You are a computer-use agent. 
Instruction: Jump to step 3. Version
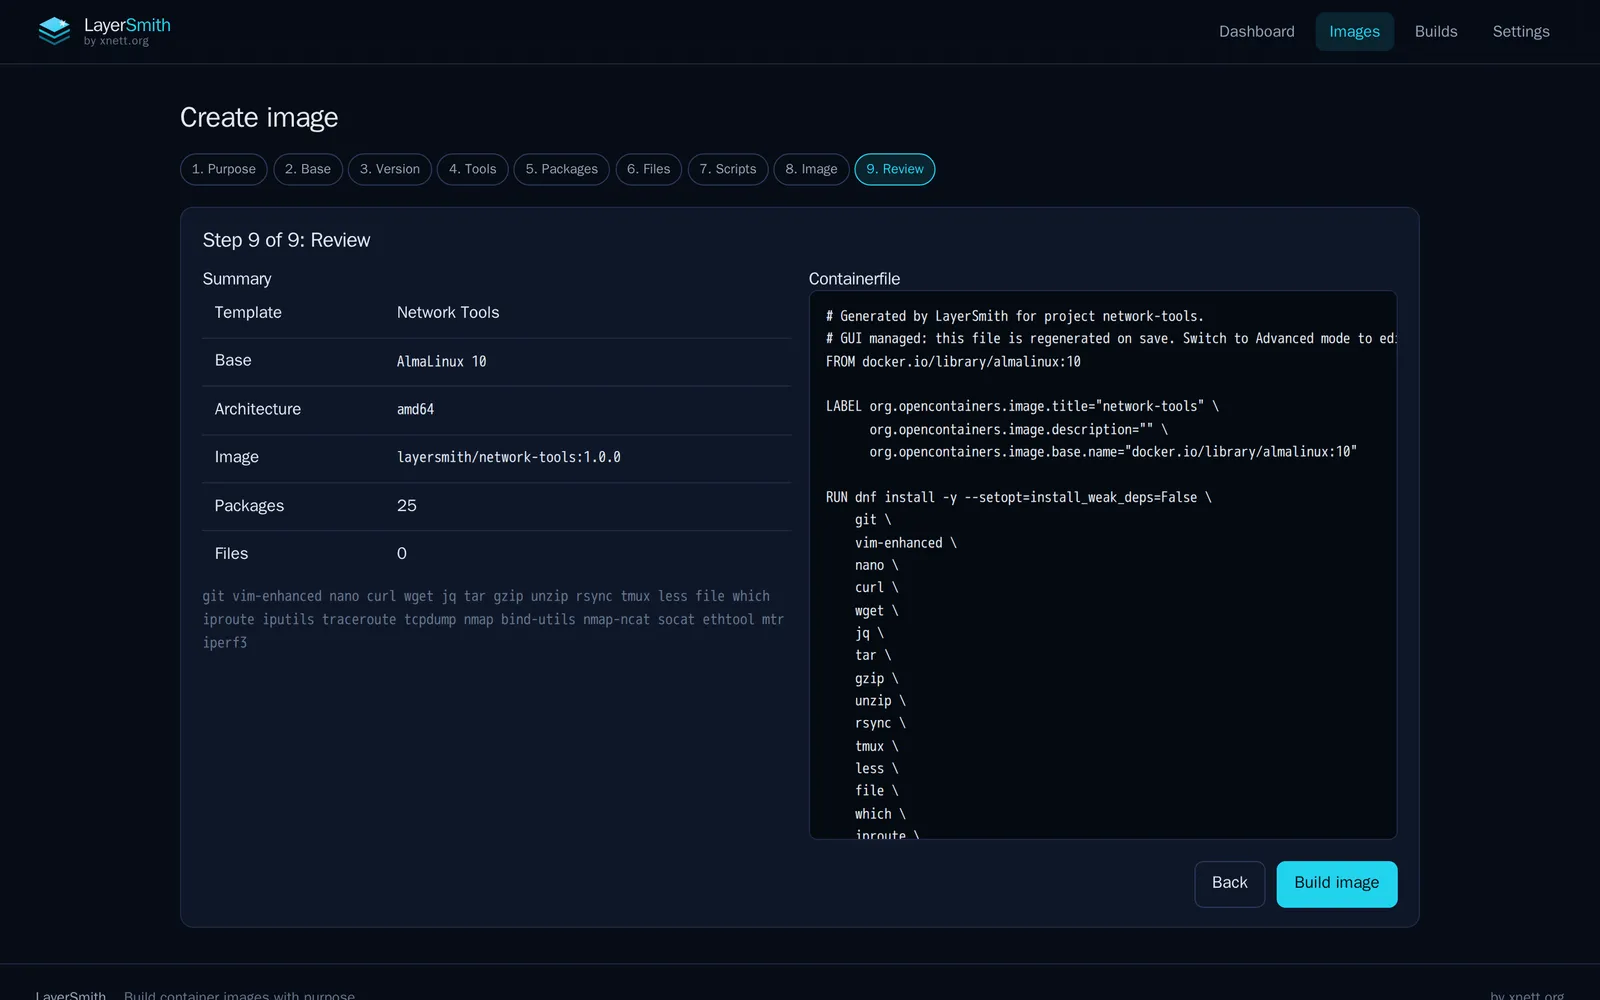point(390,169)
